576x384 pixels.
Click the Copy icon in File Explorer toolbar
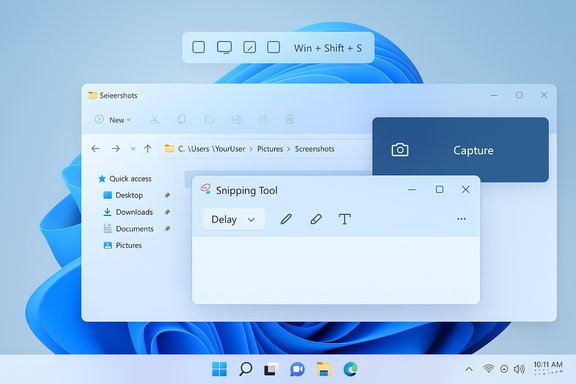pos(181,119)
